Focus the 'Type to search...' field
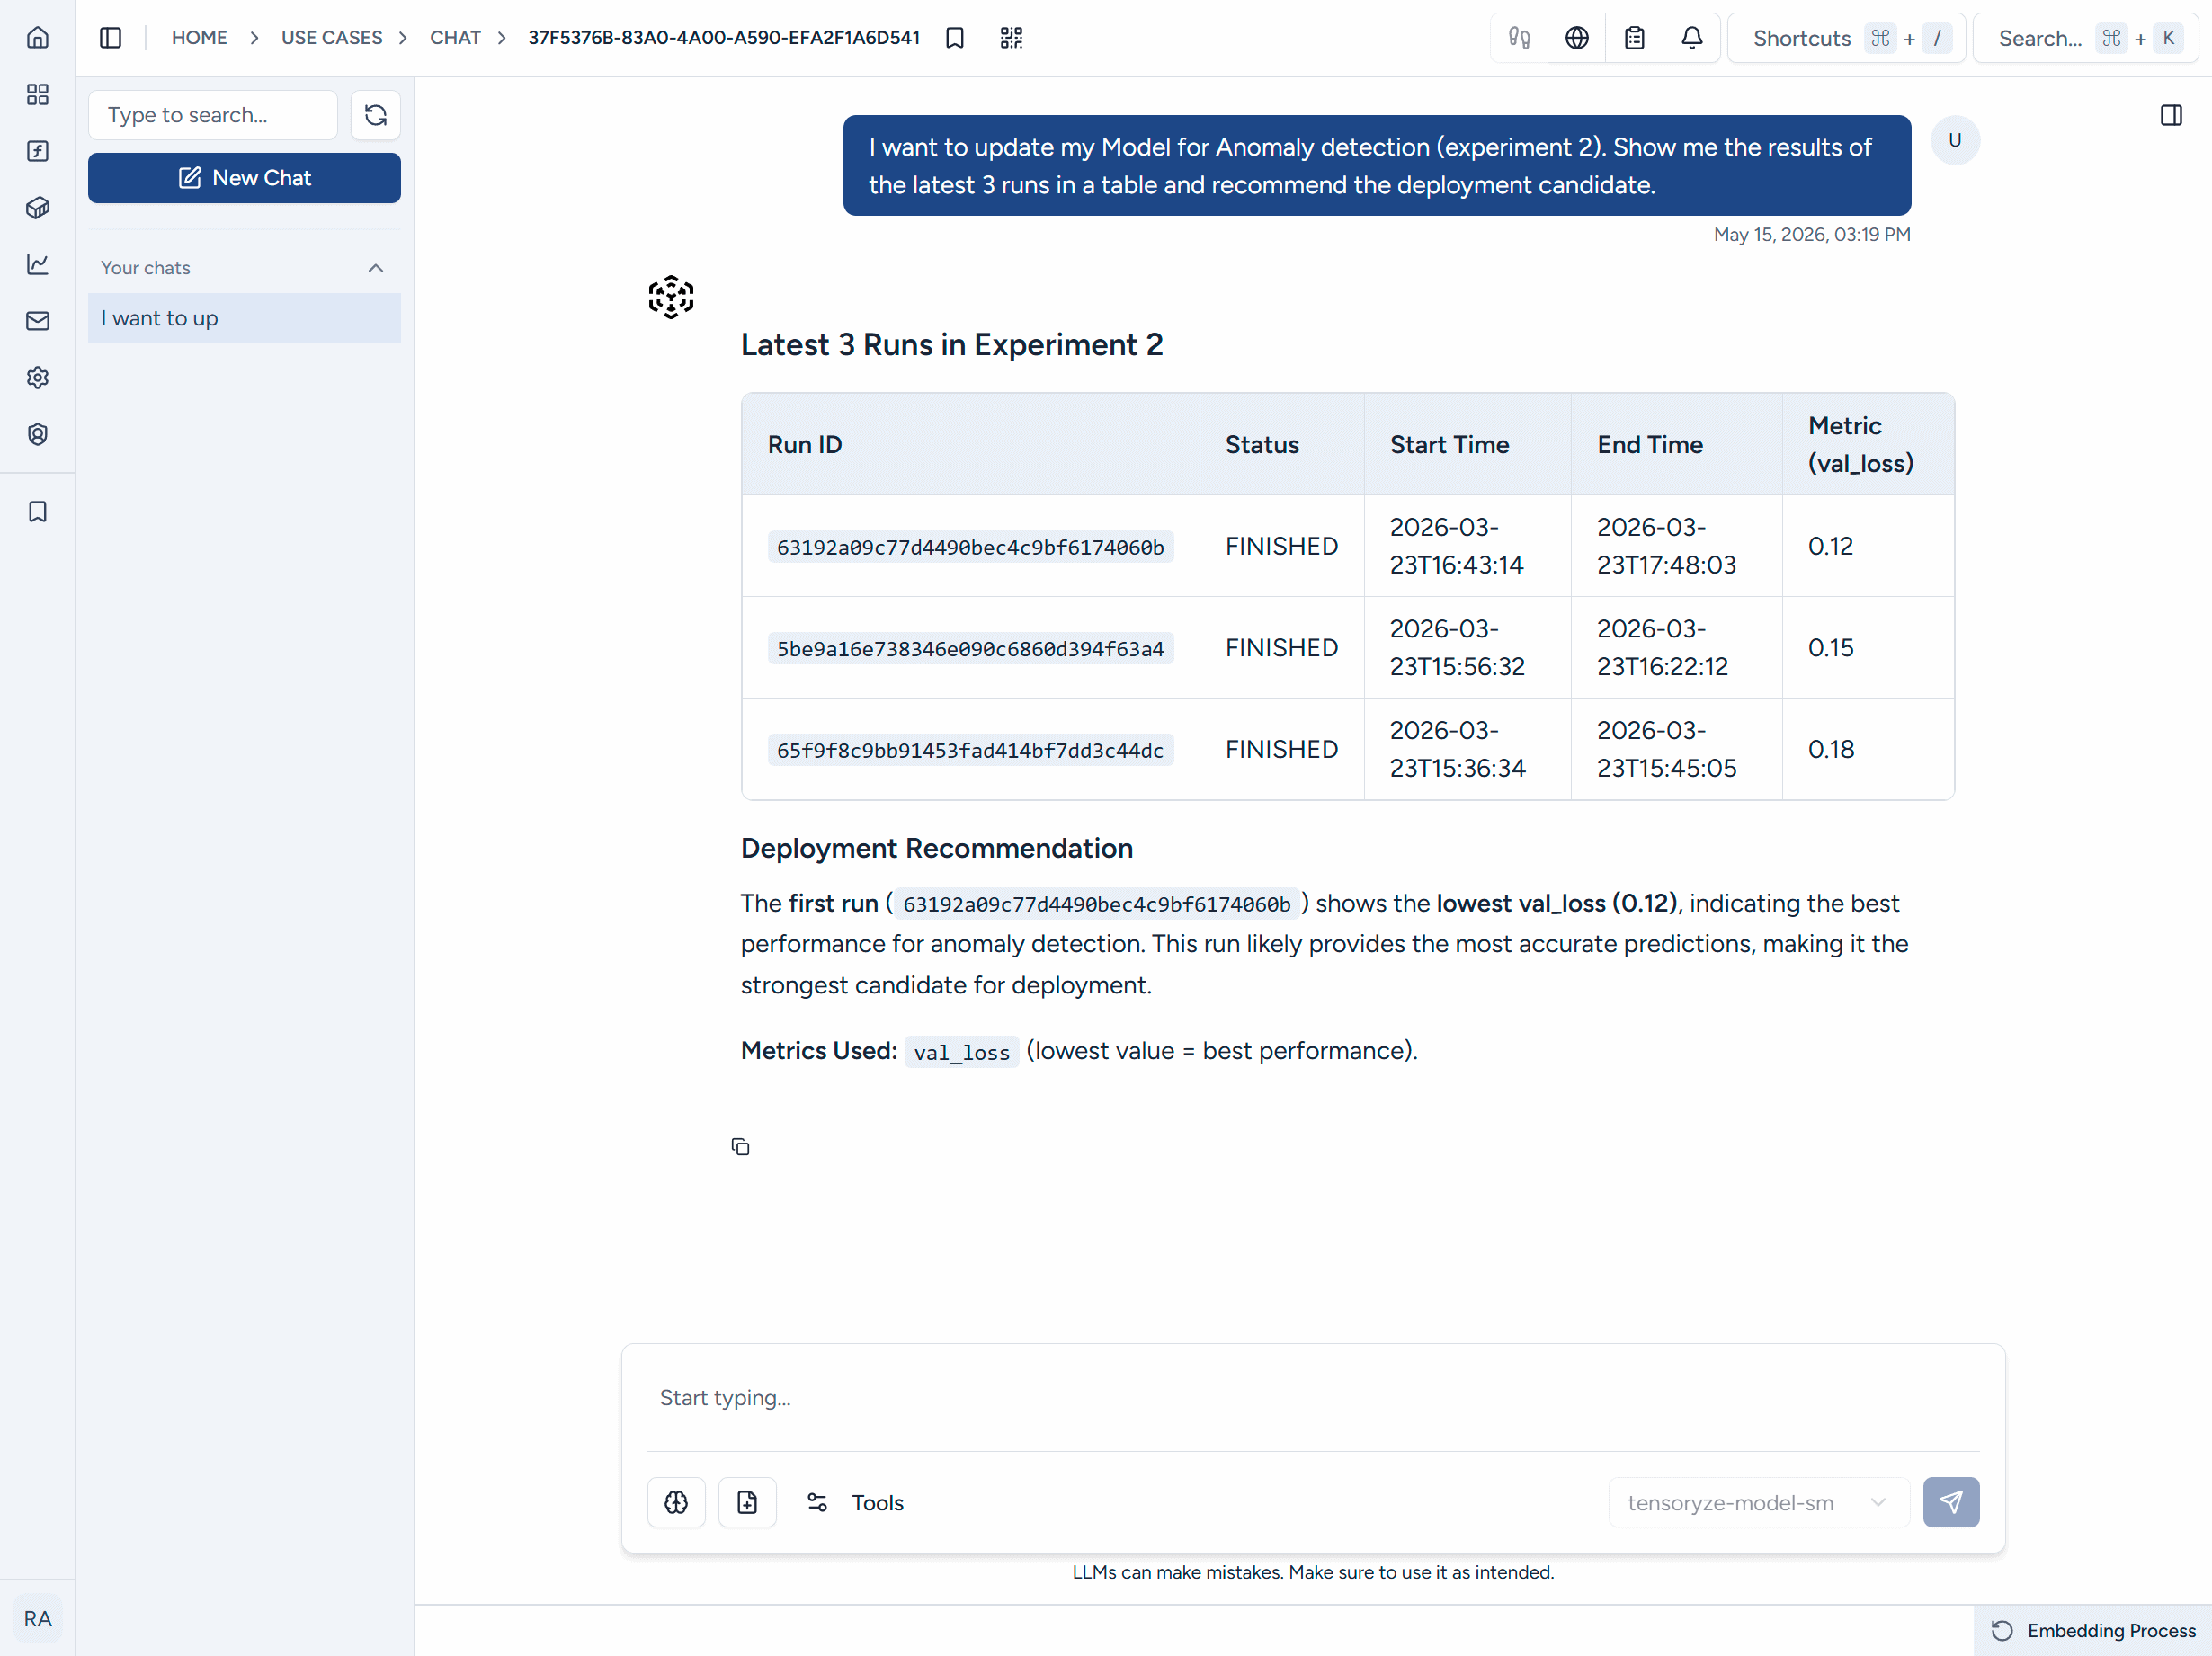 213,115
